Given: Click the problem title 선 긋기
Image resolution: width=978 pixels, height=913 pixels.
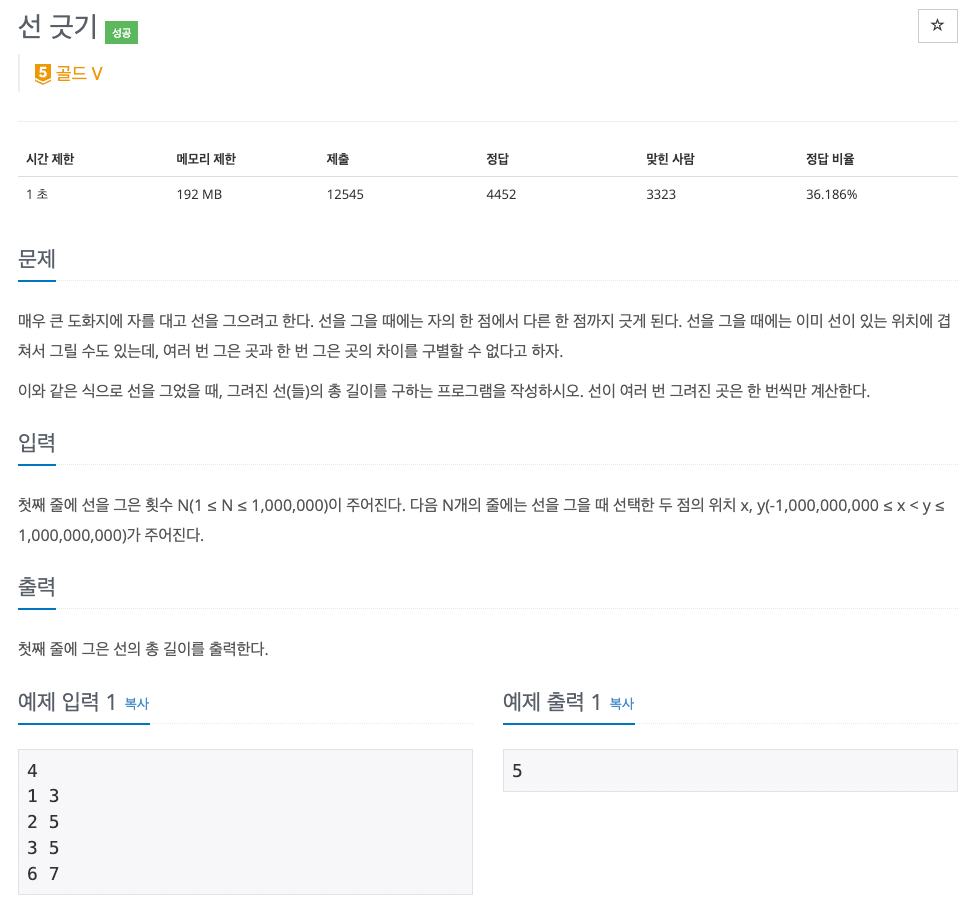Looking at the screenshot, I should point(57,28).
